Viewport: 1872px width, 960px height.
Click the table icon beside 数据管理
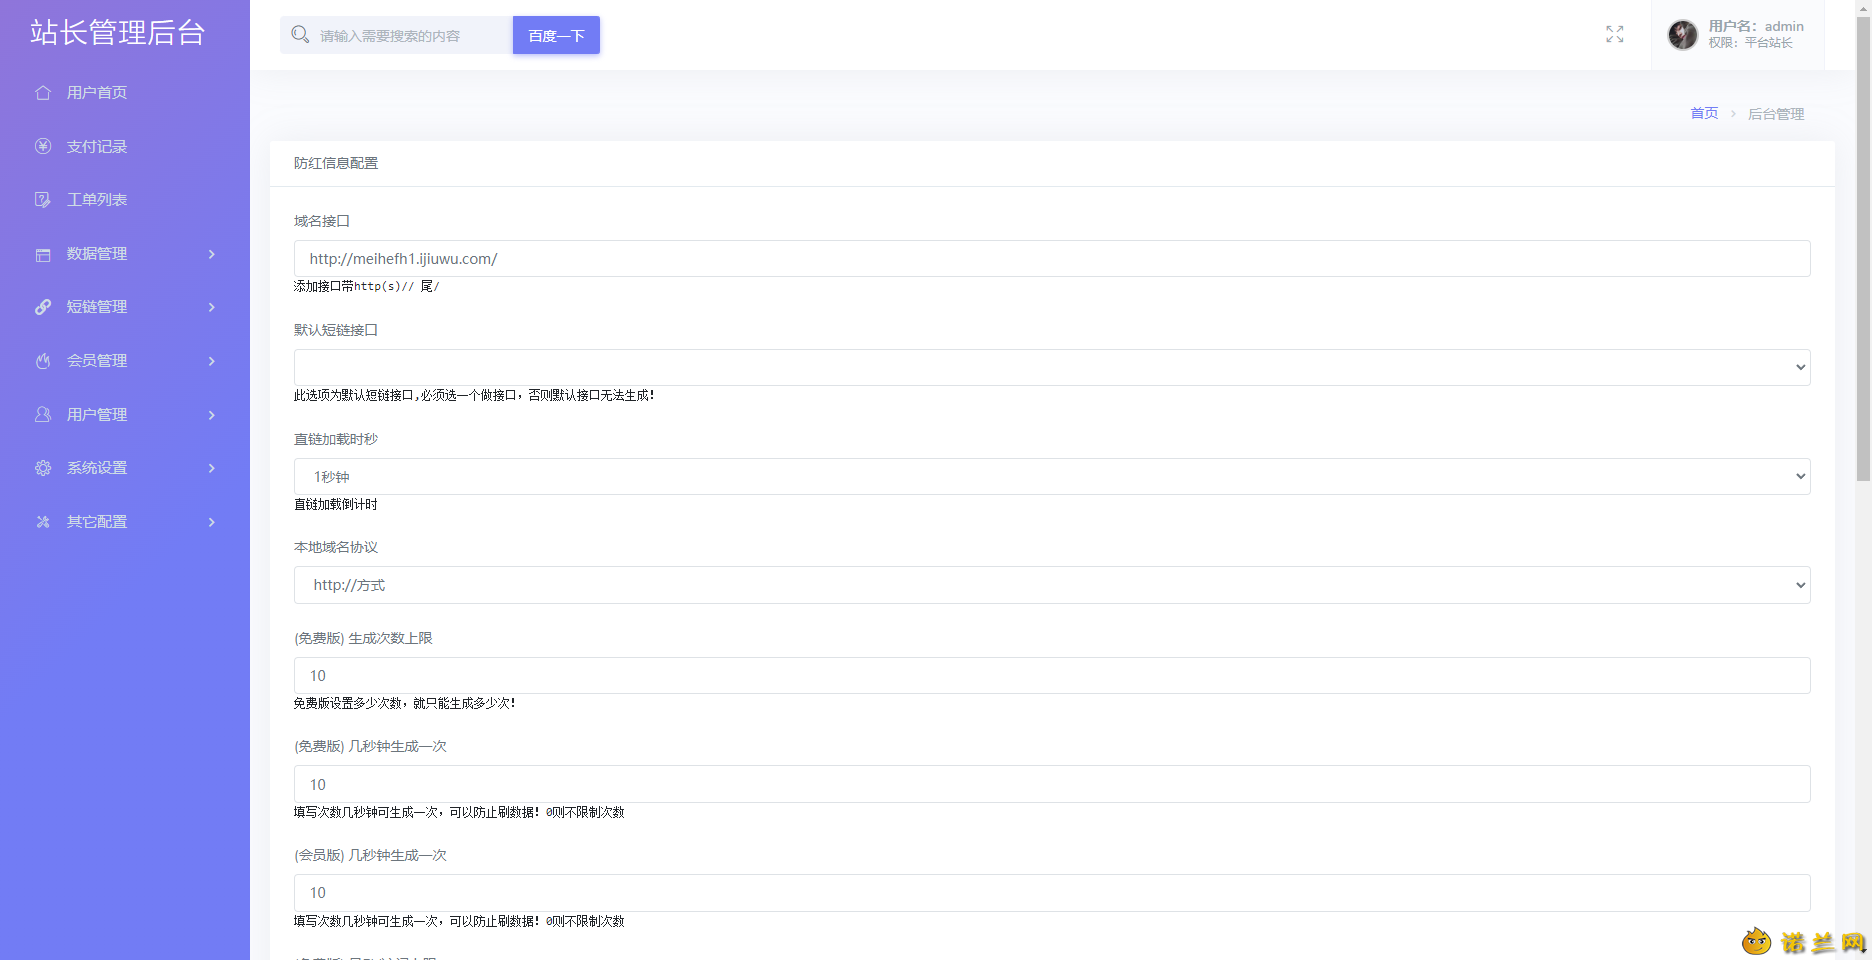[43, 254]
